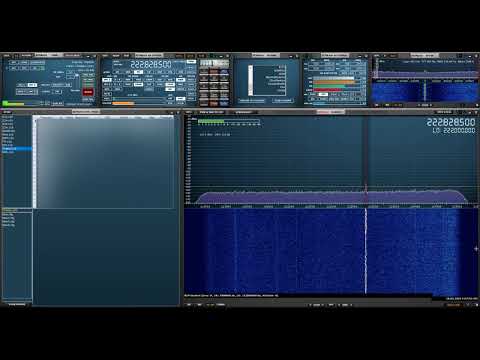This screenshot has height=360, width=480.
Task: Click the red level bar in the audio panel
Action: (x=328, y=90)
